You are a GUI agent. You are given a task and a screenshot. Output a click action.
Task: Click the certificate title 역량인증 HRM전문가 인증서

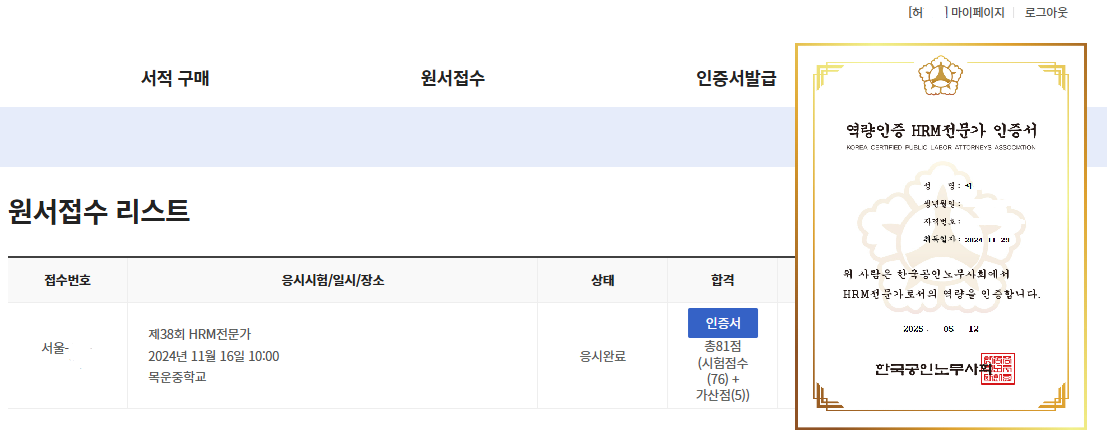point(941,130)
